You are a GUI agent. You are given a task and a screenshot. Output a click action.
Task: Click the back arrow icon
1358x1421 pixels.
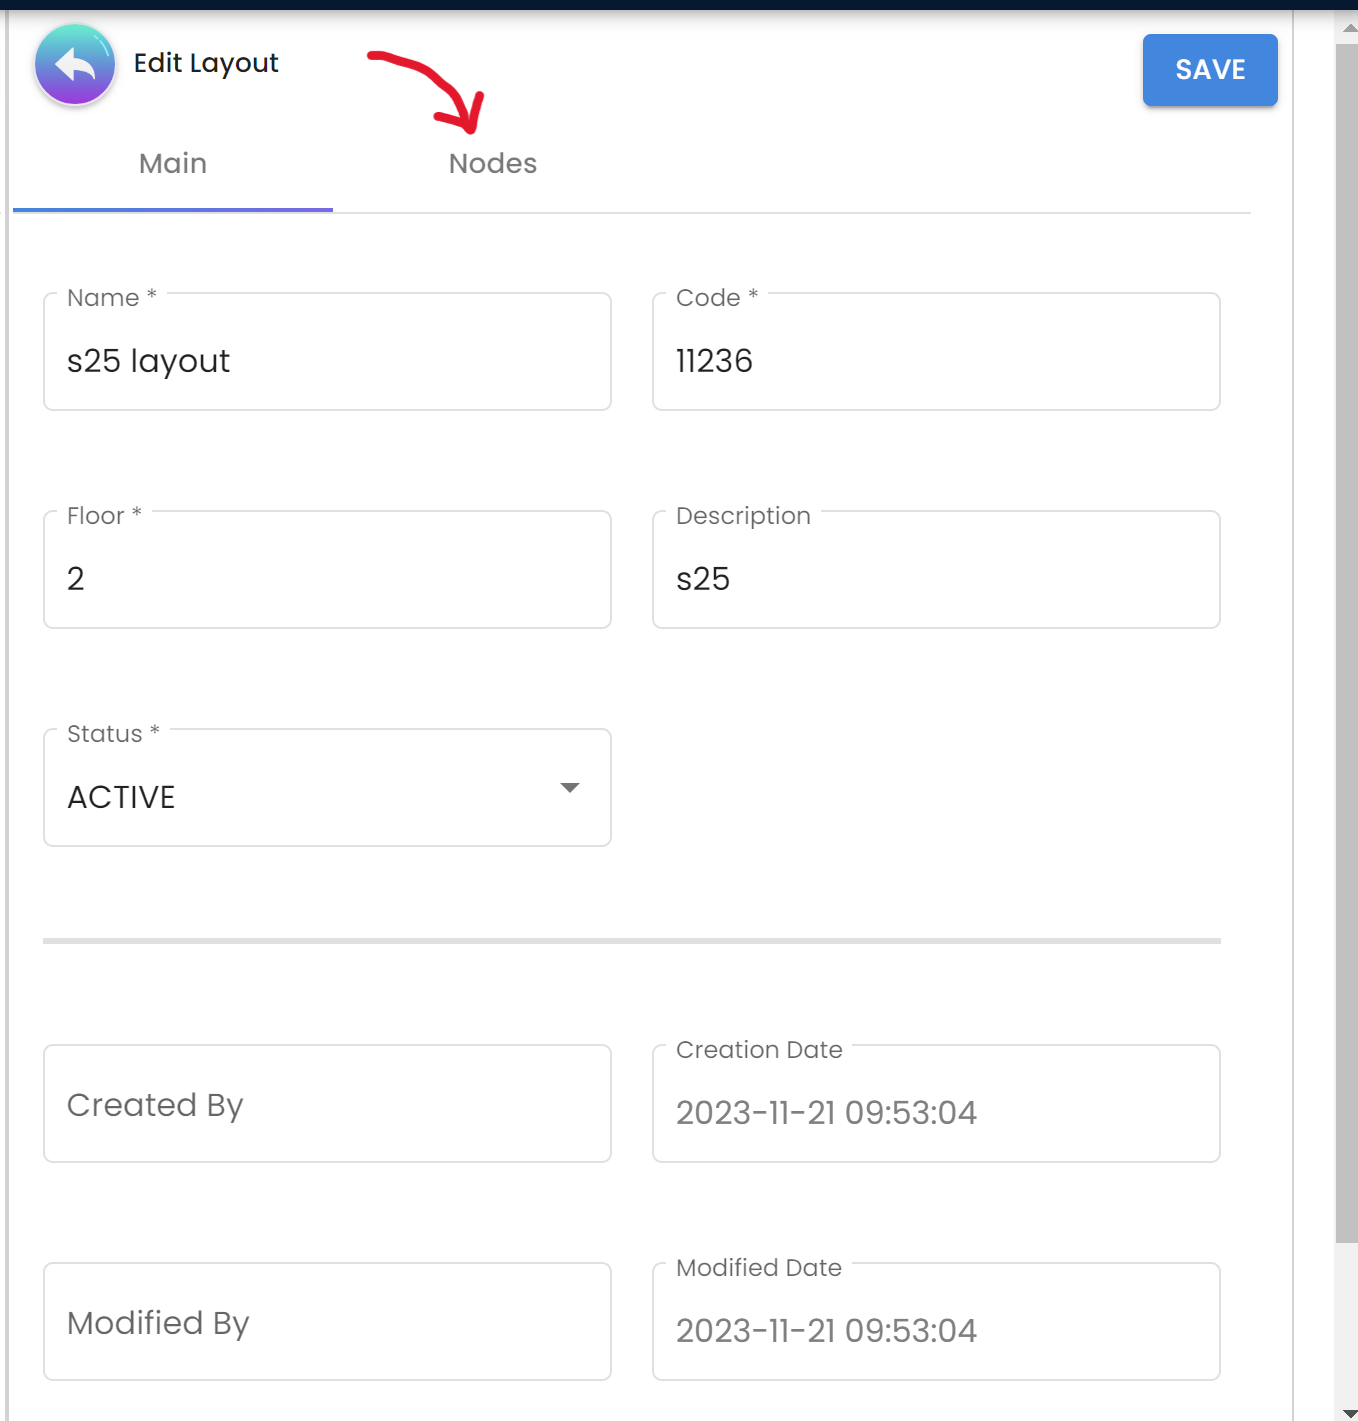coord(75,66)
